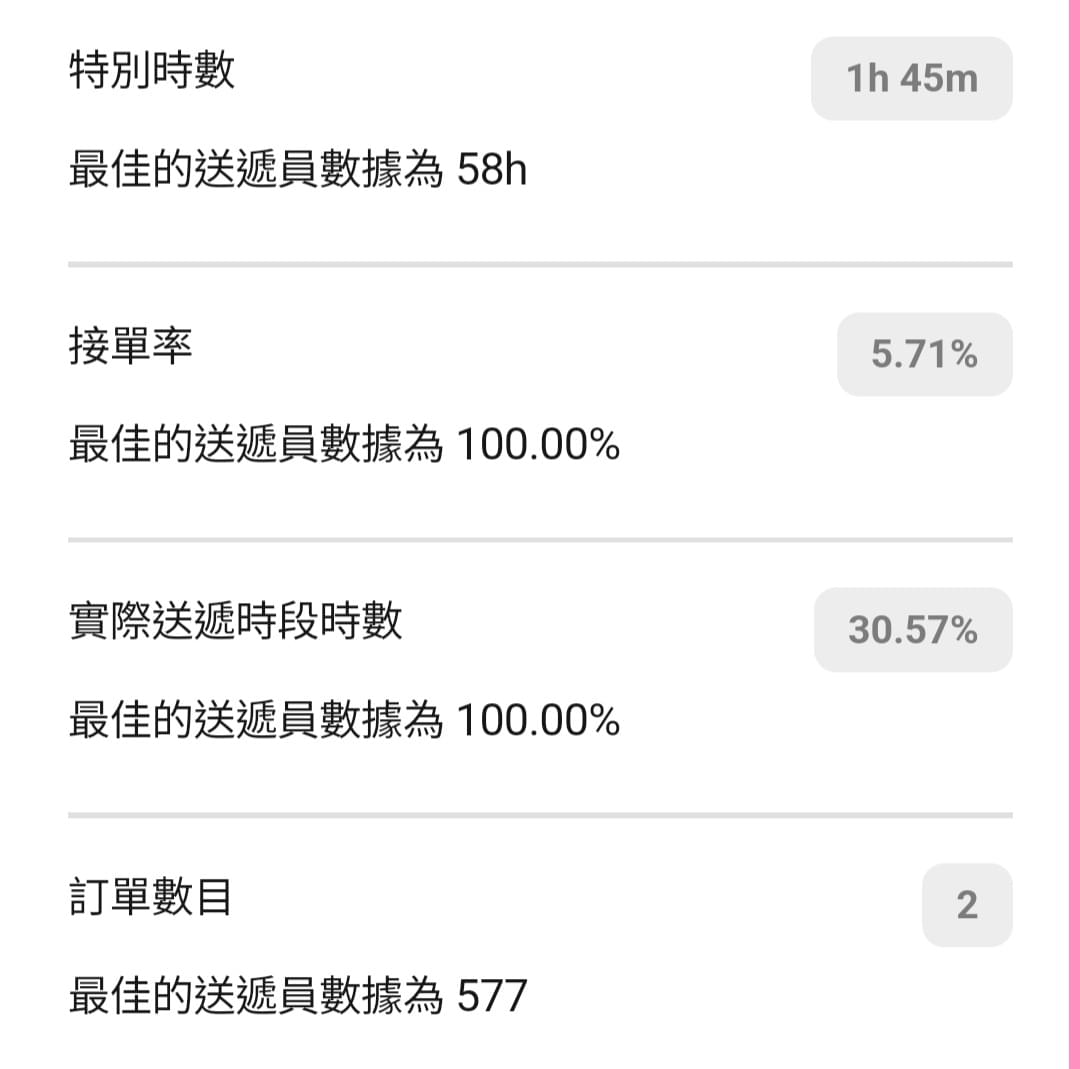Viewport: 1080px width, 1069px height.
Task: Click the divider above 訂單數目 section
Action: tap(540, 816)
